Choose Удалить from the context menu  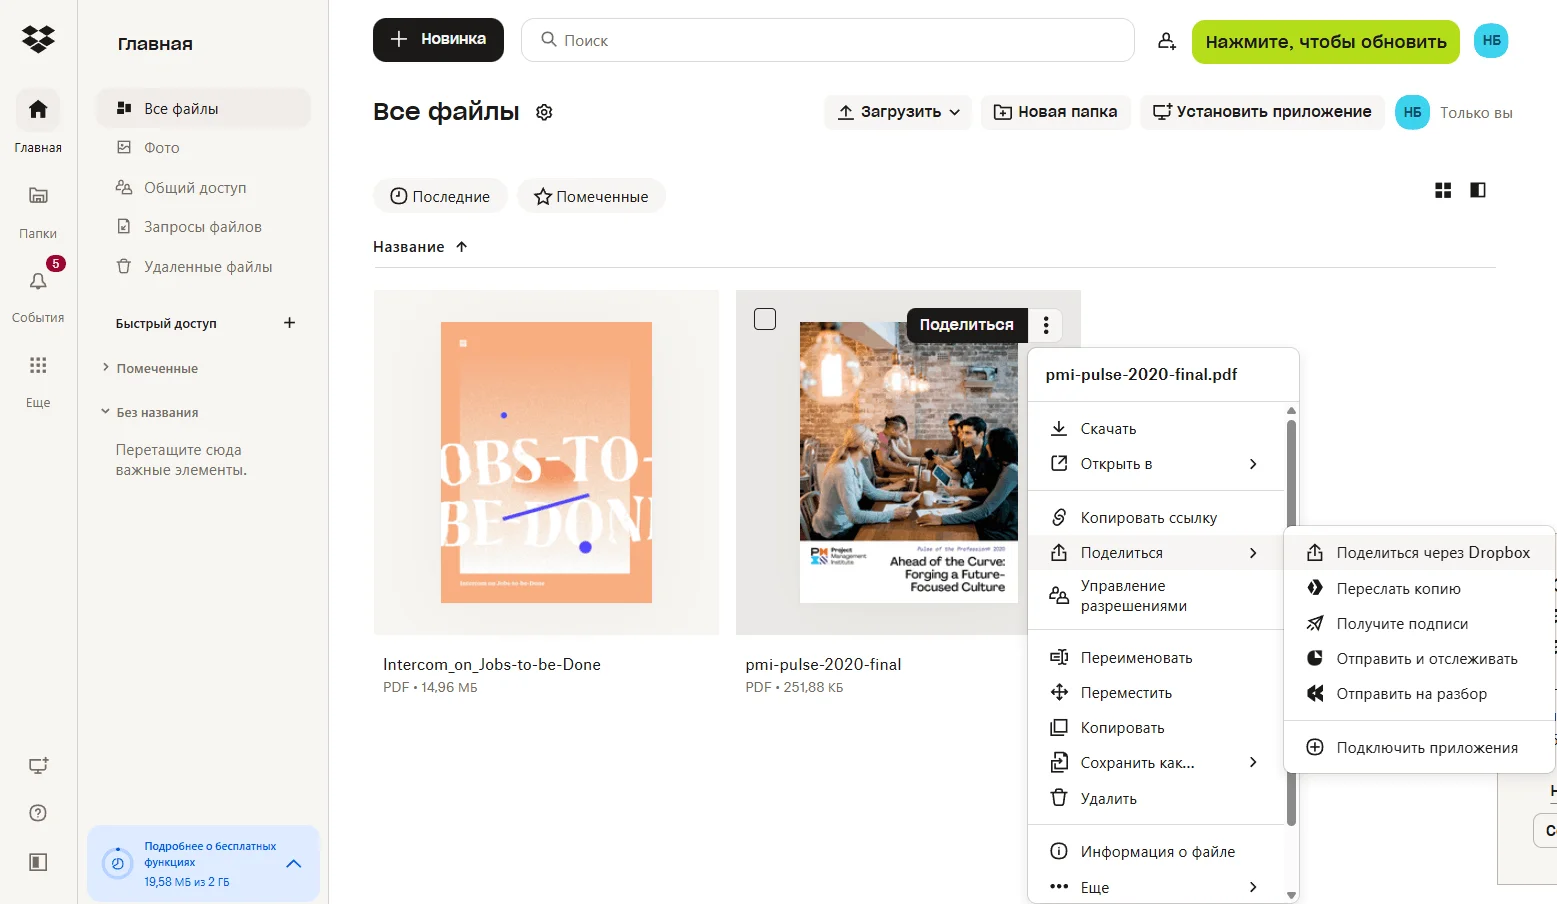pyautogui.click(x=1155, y=799)
